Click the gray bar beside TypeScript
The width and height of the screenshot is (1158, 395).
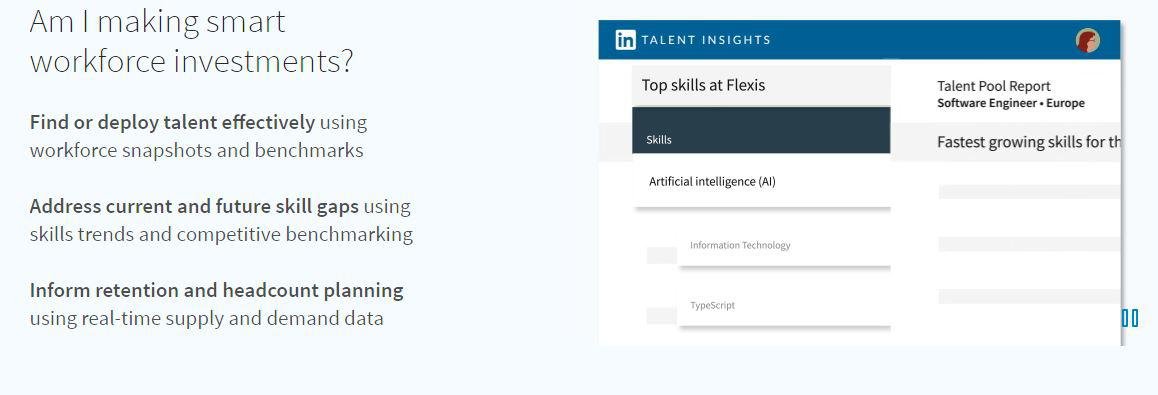pyautogui.click(x=662, y=316)
